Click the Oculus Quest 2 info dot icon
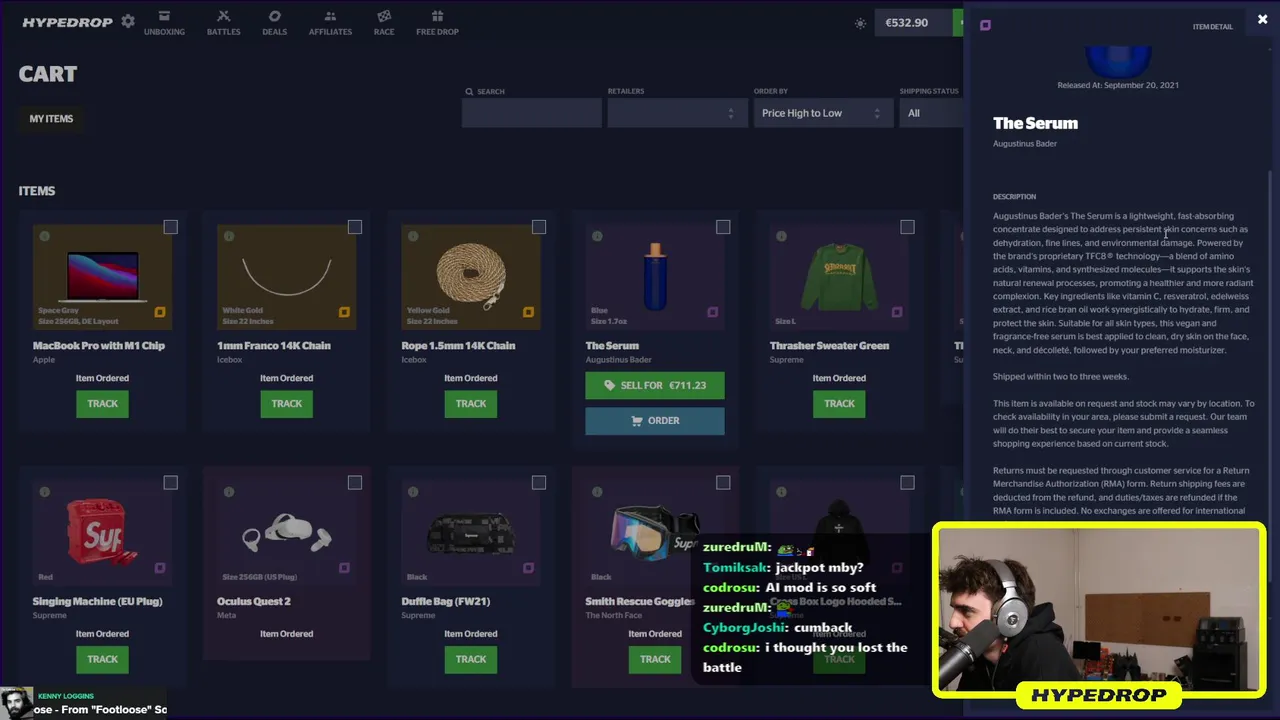Viewport: 1280px width, 720px height. coord(229,492)
